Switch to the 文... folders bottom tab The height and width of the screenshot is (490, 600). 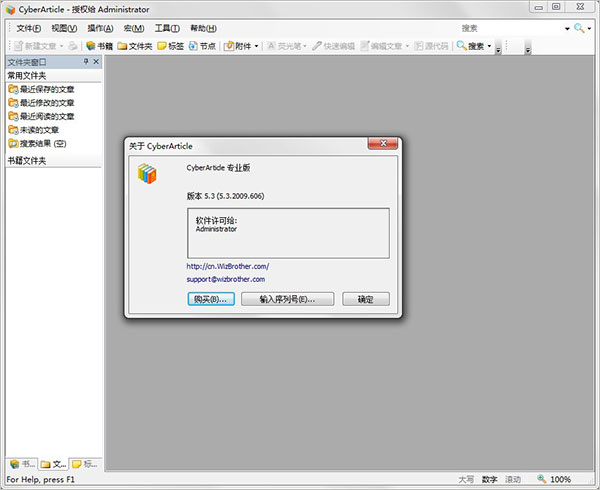tap(54, 464)
